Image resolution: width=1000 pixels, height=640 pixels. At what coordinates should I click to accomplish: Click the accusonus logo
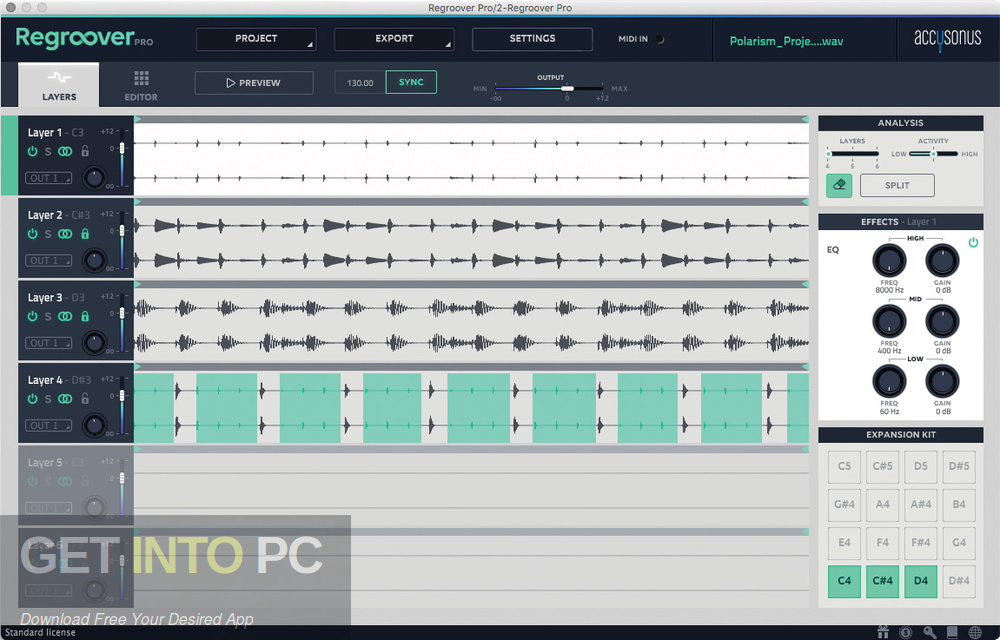tap(948, 38)
